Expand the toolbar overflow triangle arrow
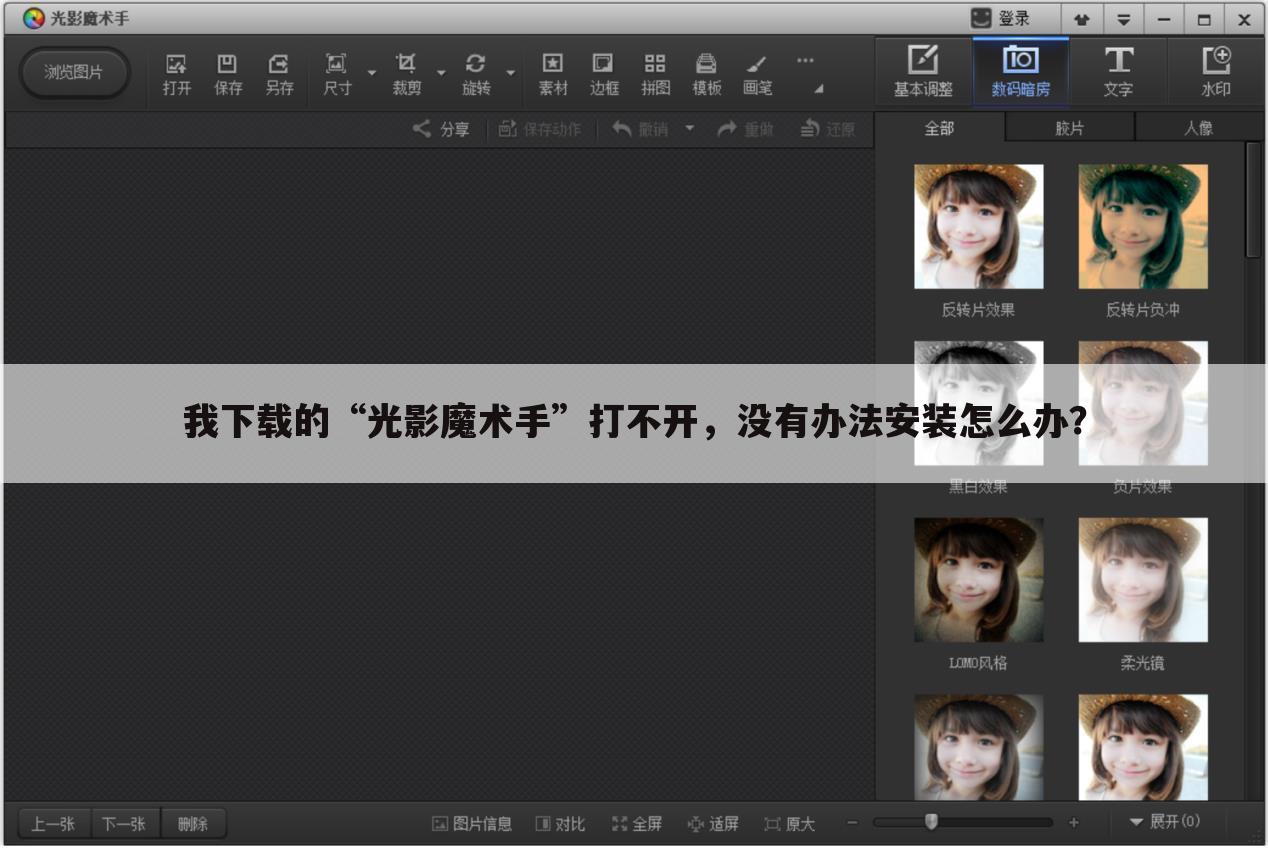The width and height of the screenshot is (1268, 848). tap(819, 89)
